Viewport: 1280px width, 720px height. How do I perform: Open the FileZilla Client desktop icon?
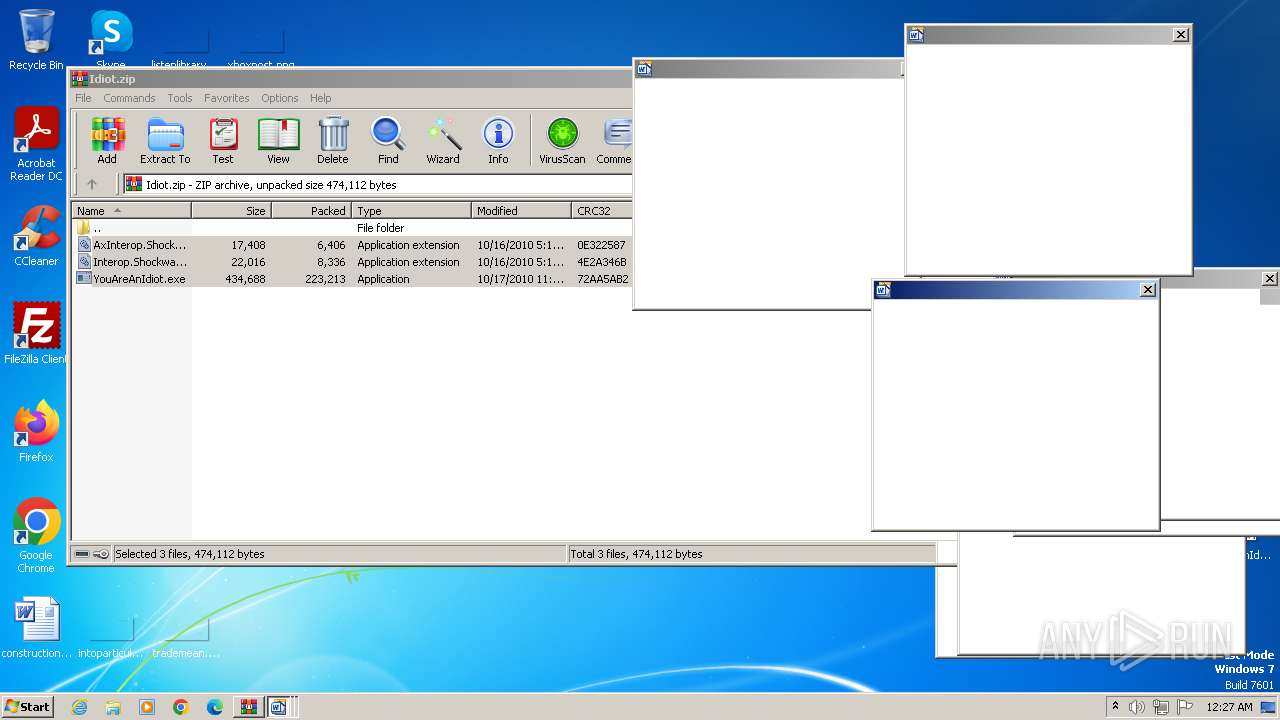[36, 334]
